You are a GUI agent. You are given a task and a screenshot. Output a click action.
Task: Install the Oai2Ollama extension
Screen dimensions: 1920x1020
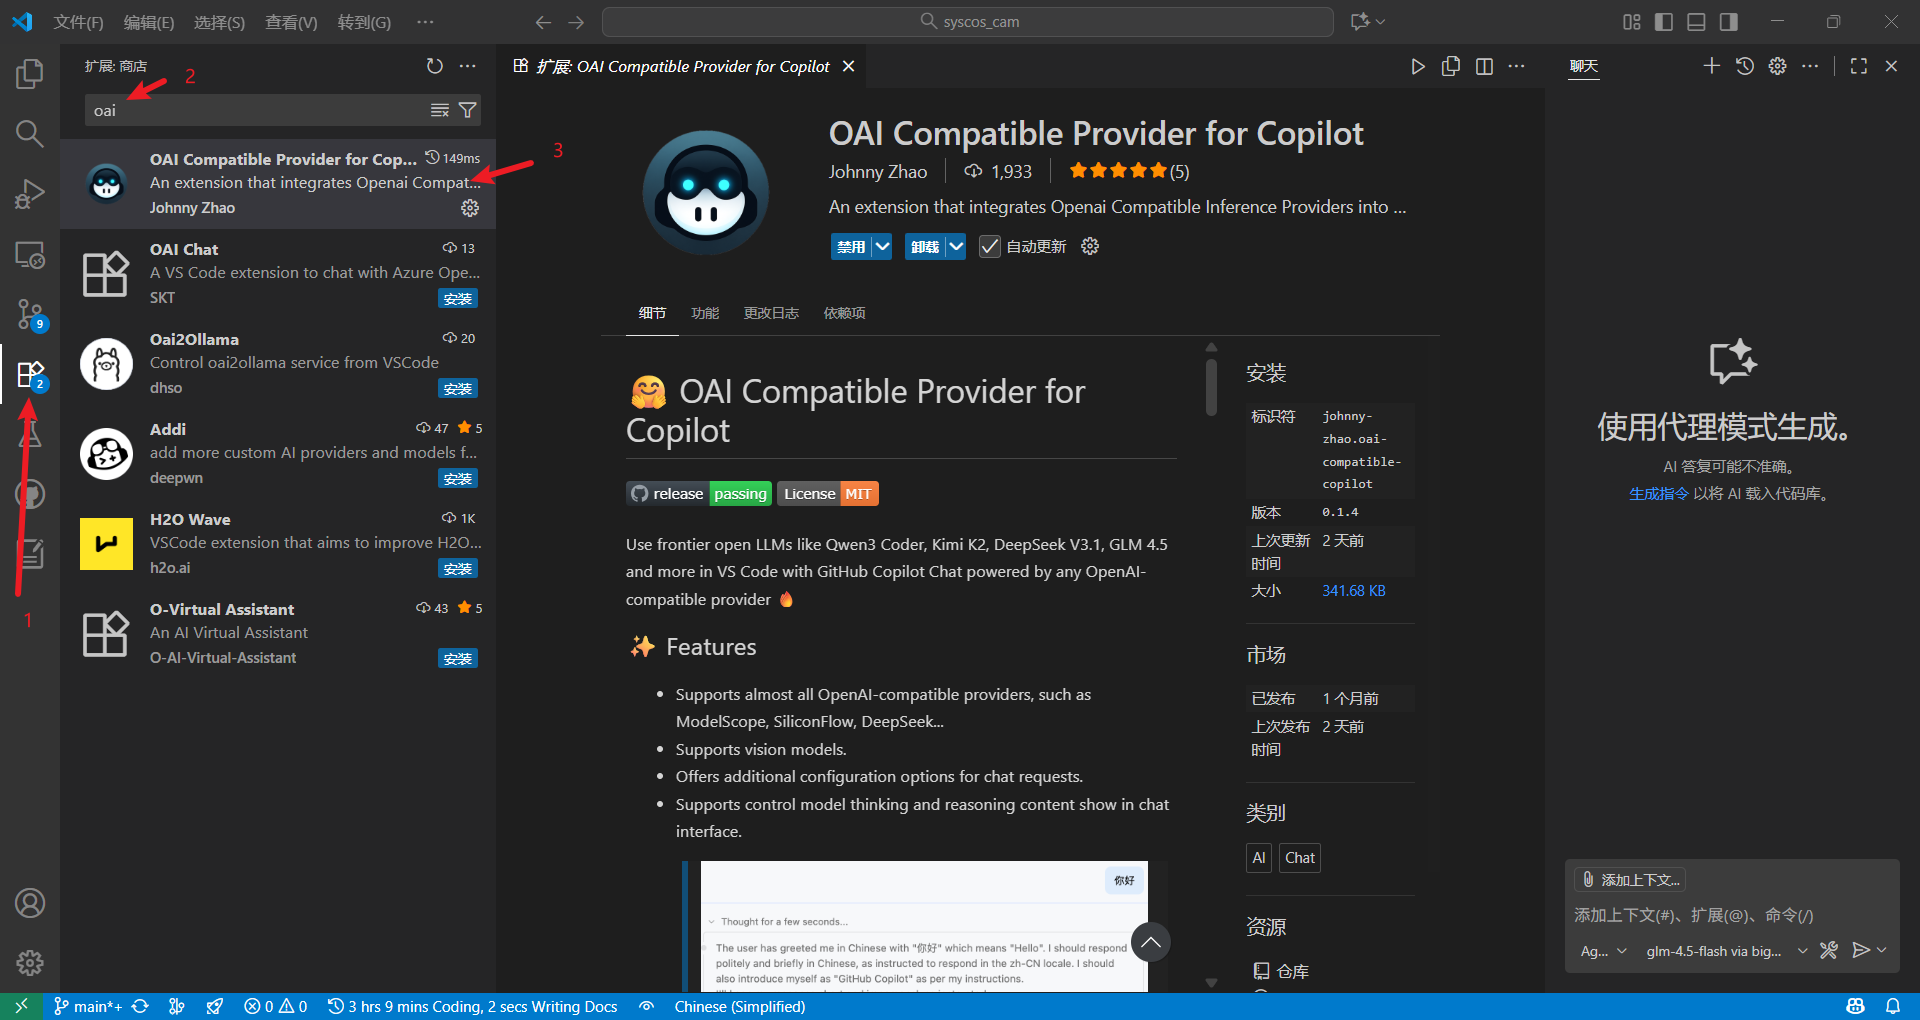tap(458, 388)
